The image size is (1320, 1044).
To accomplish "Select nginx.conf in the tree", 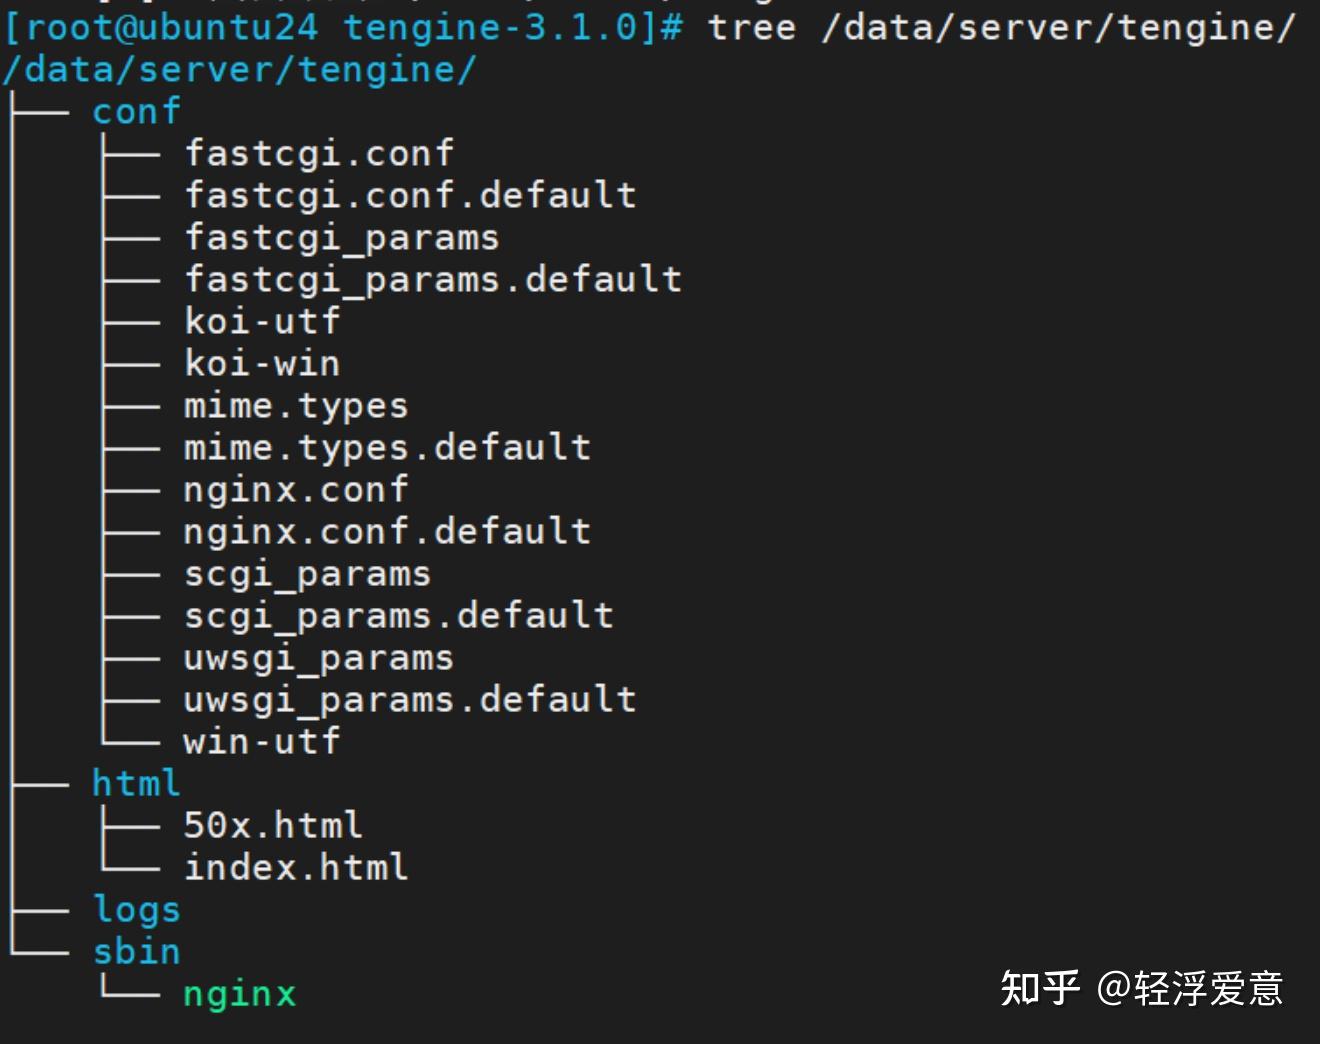I will 296,490.
